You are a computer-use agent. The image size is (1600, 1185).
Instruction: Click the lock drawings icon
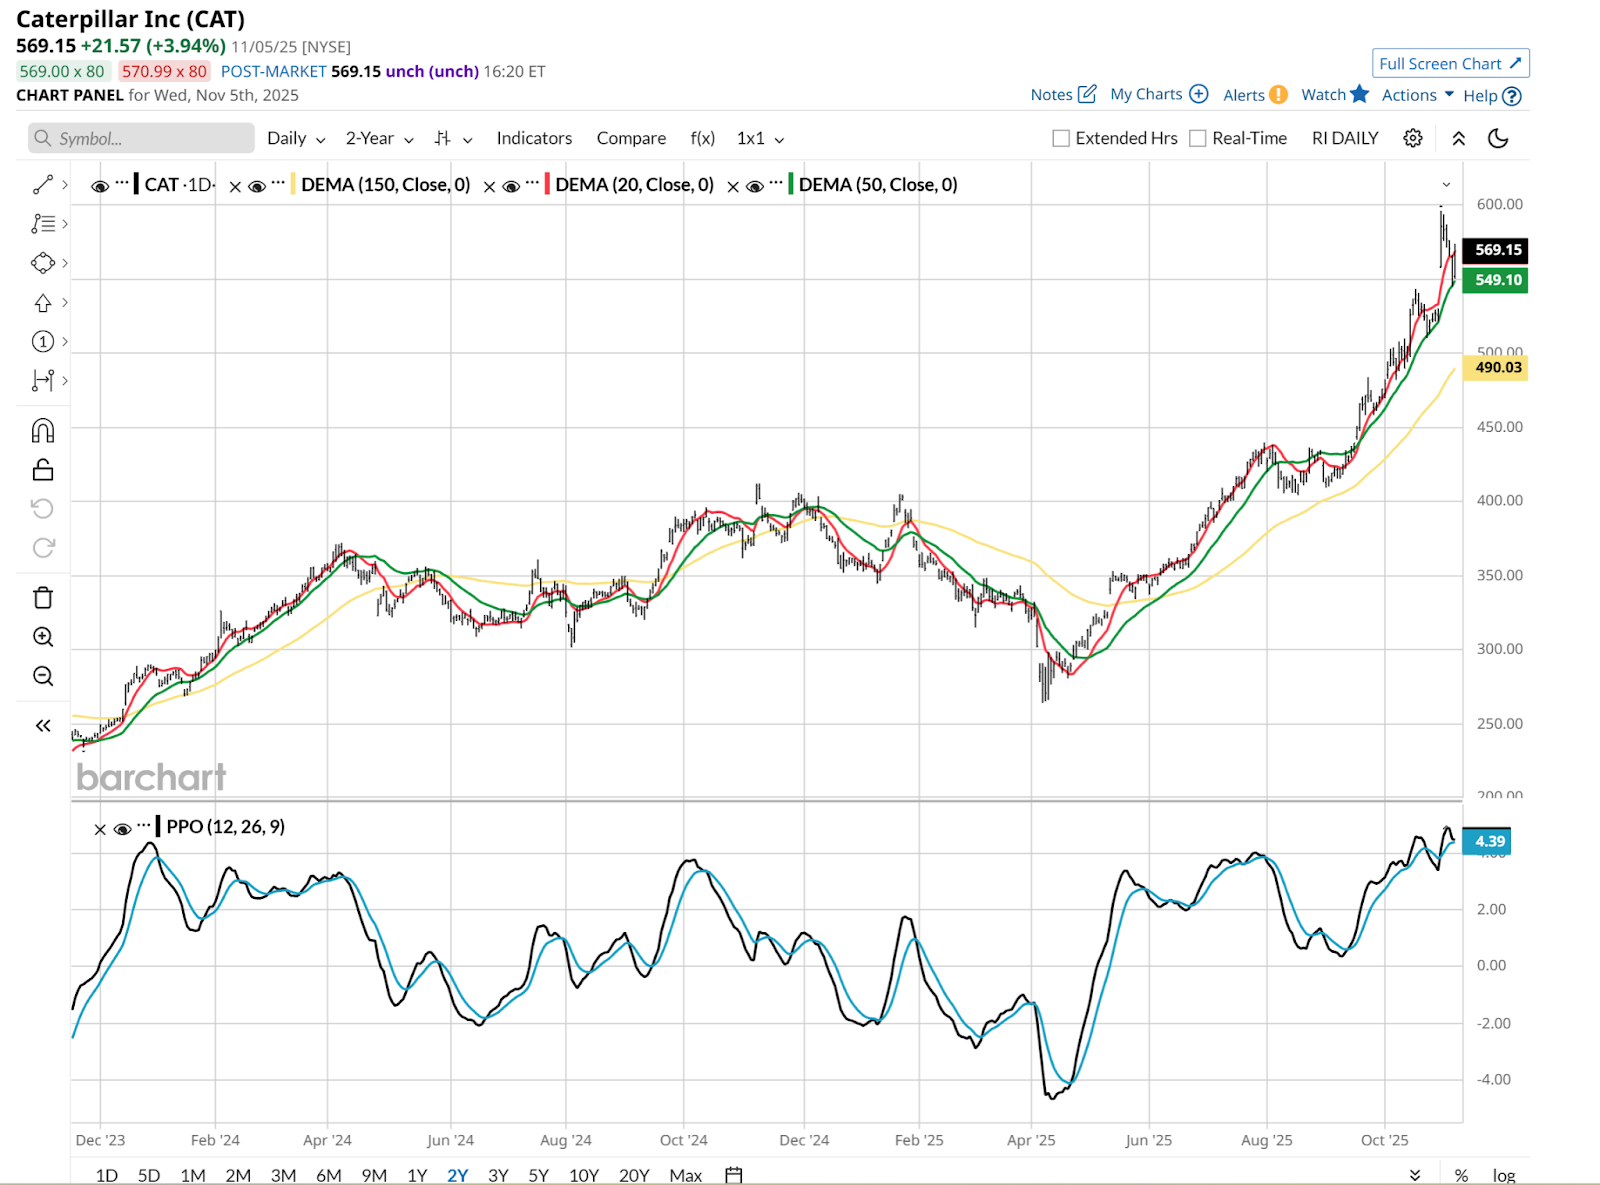pyautogui.click(x=43, y=470)
